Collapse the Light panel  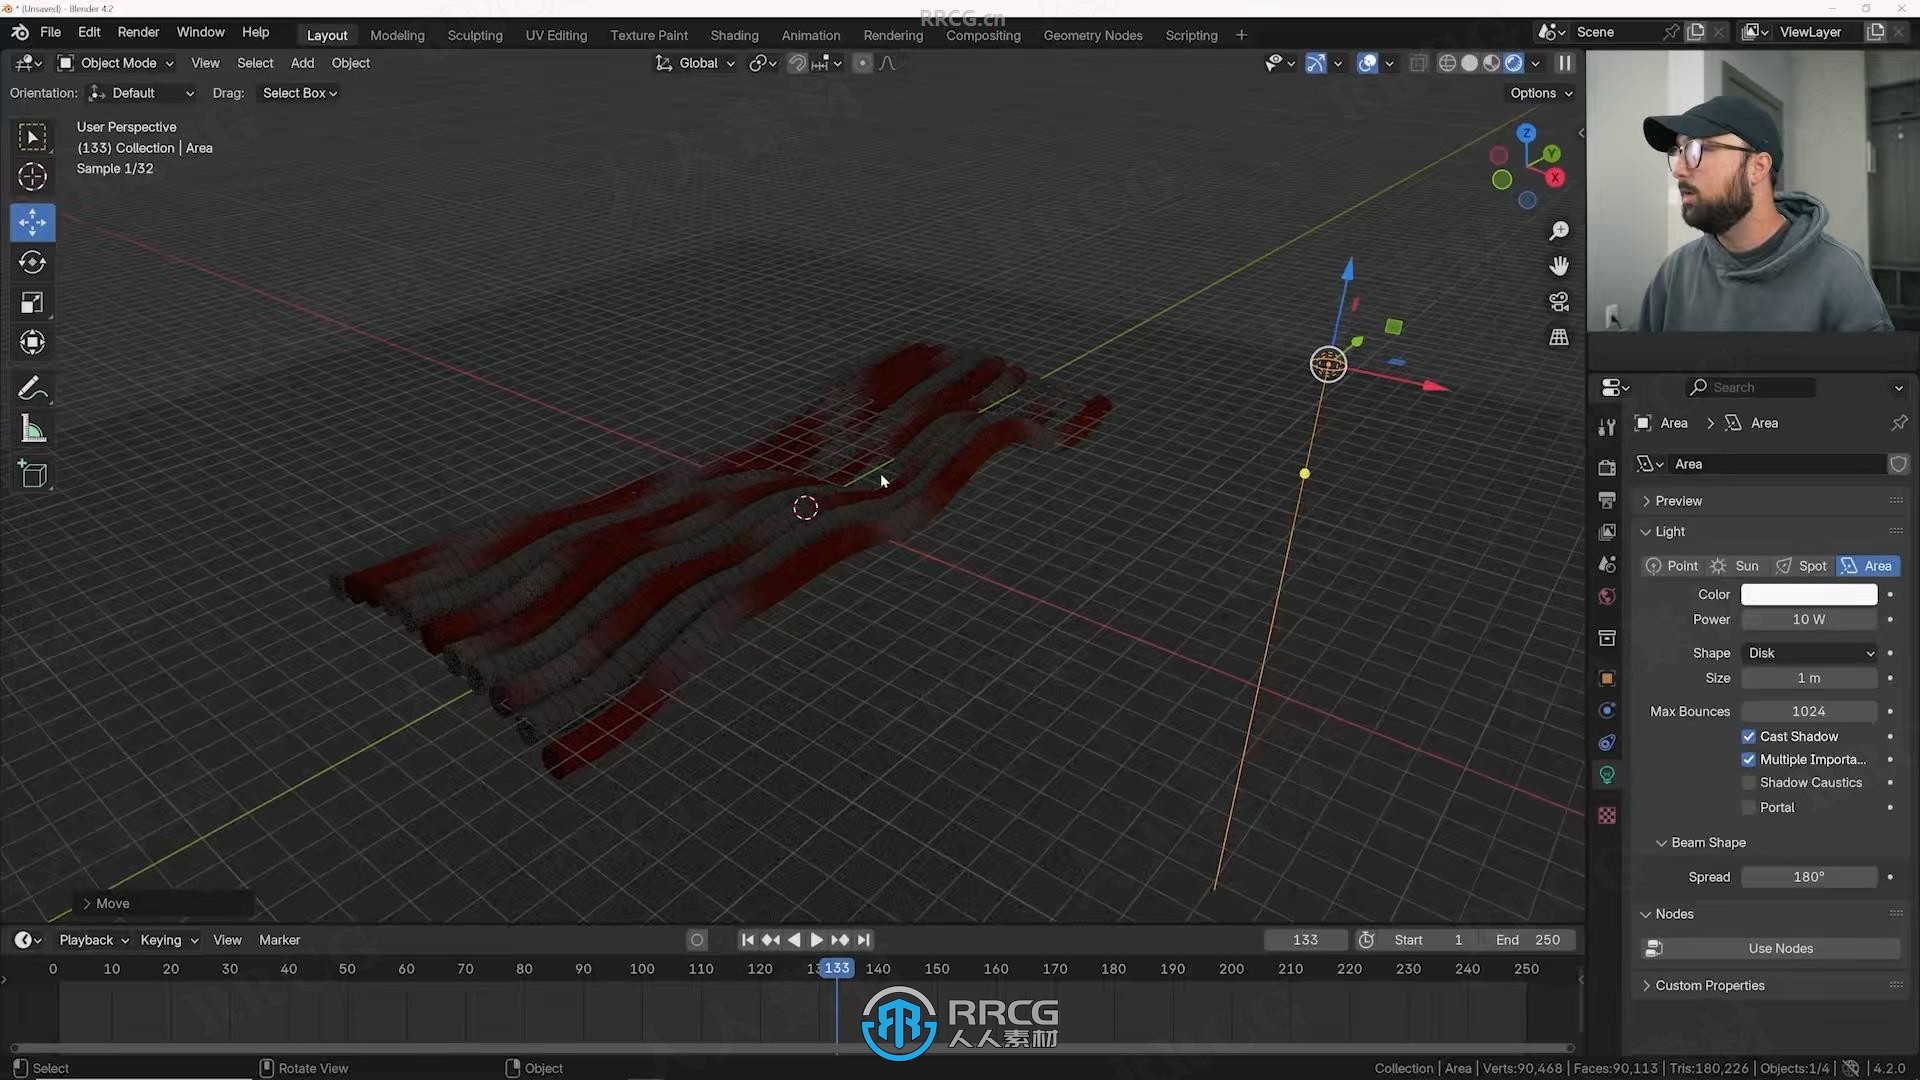coord(1670,532)
